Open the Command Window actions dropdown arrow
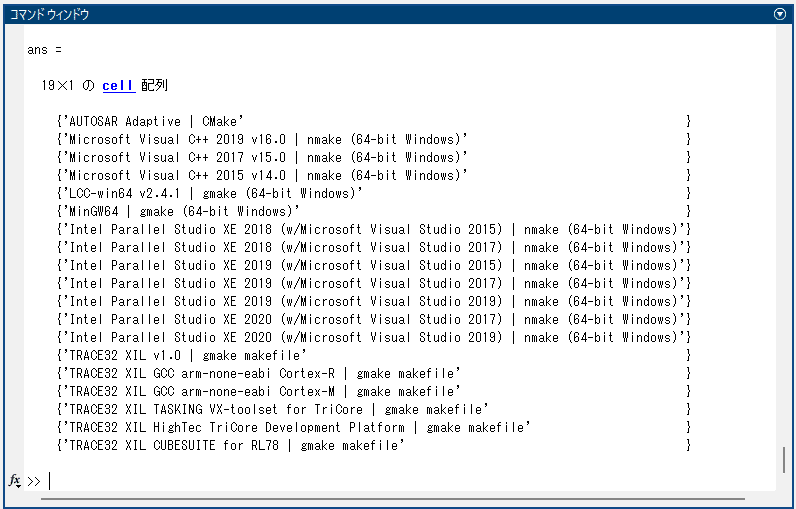The width and height of the screenshot is (796, 509). coord(780,14)
